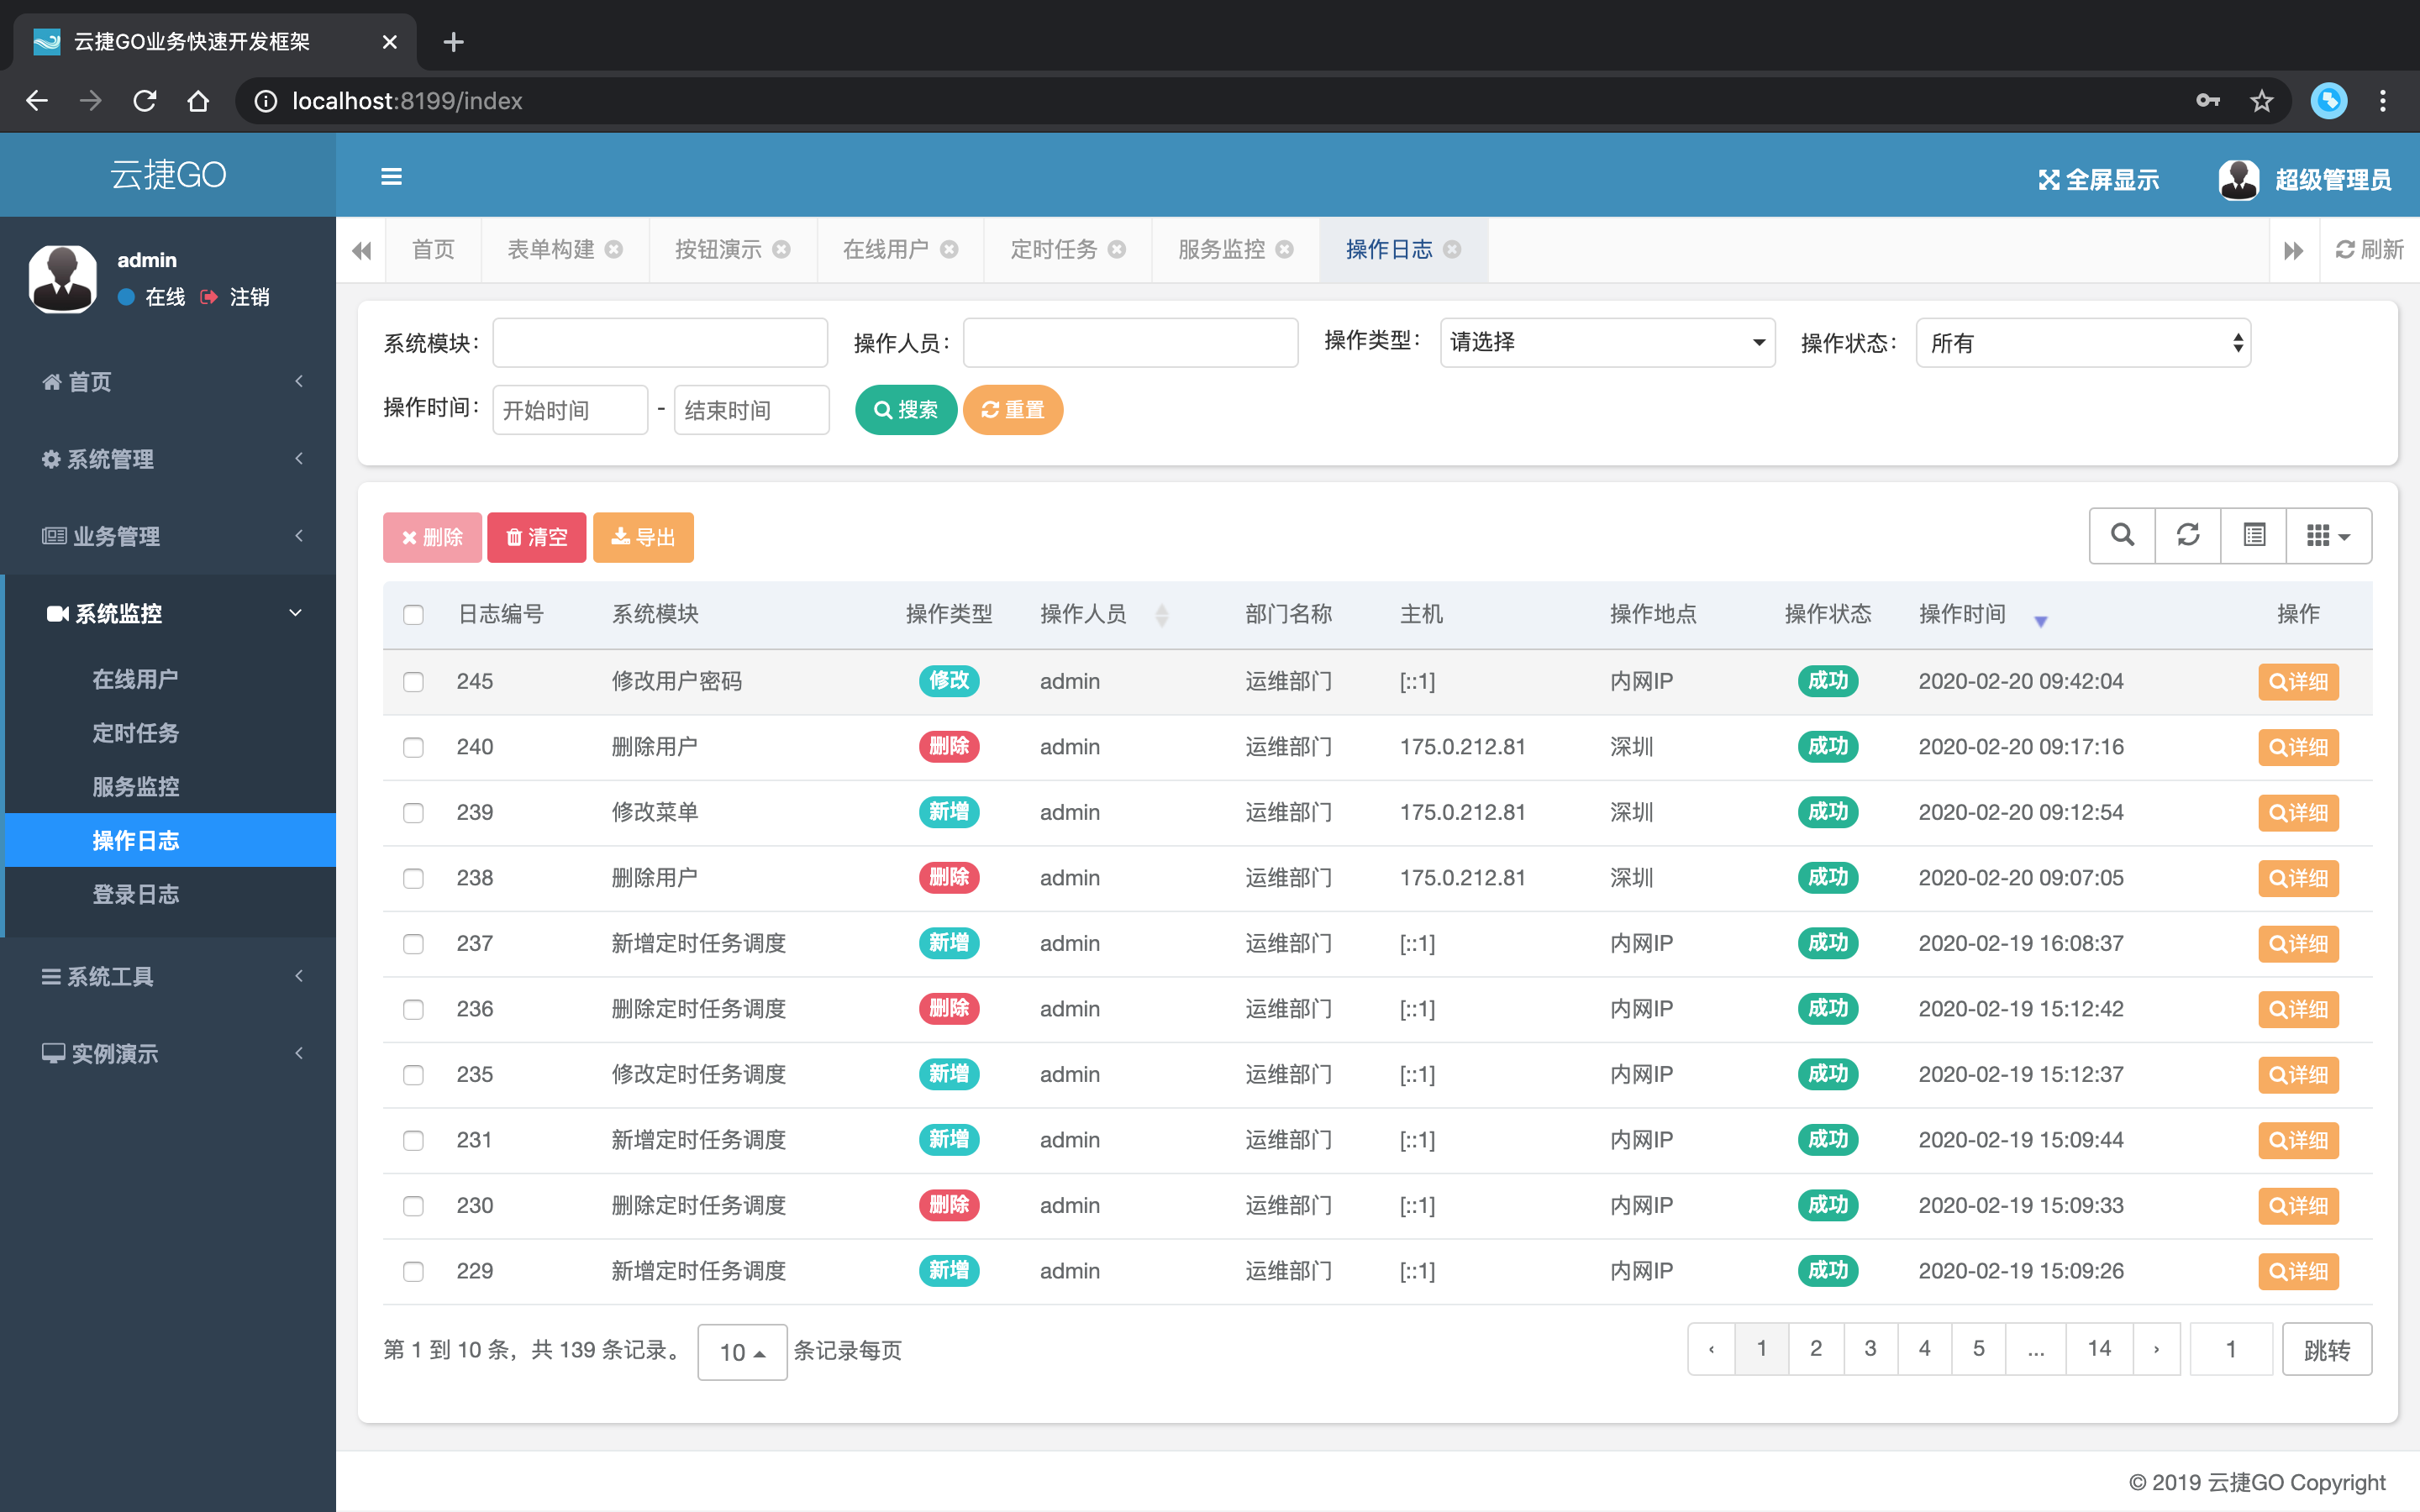The image size is (2420, 1512).
Task: Click the 详细 button for log 240
Action: point(2297,747)
